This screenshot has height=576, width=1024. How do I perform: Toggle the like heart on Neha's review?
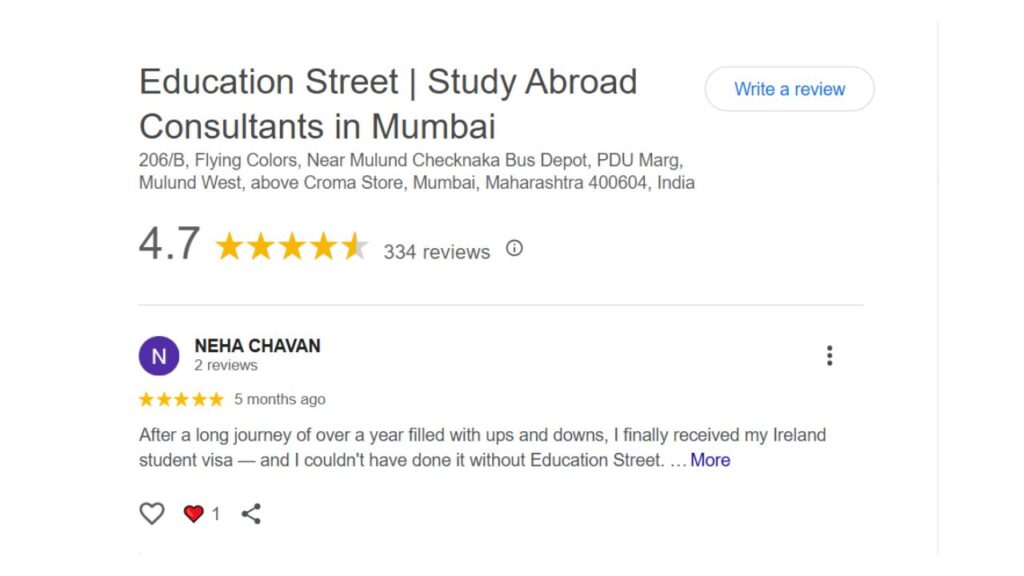(151, 512)
